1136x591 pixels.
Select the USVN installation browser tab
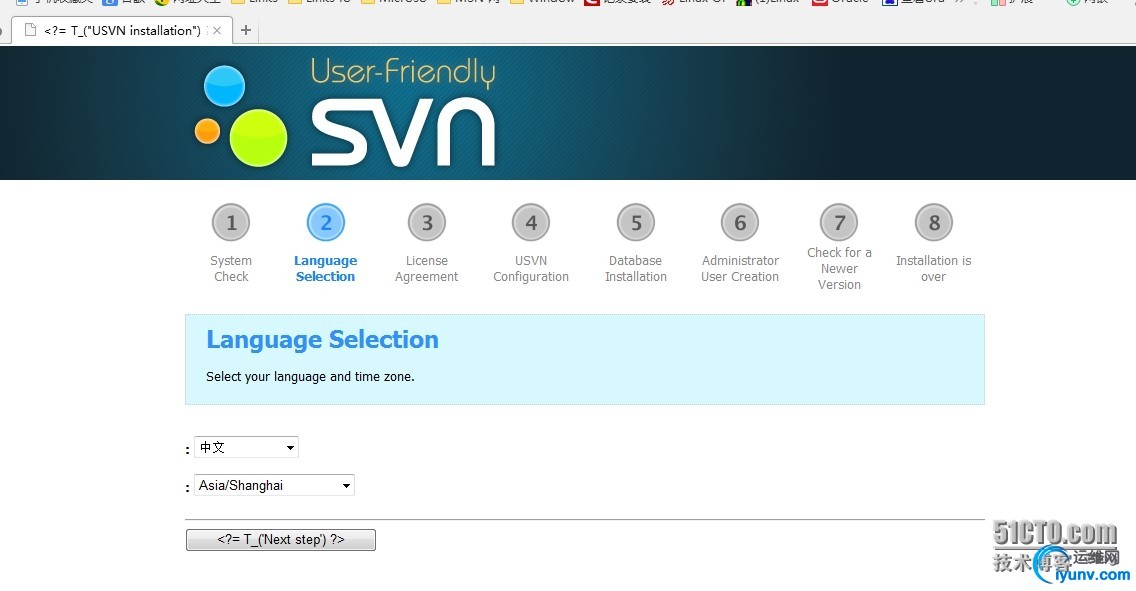click(122, 30)
